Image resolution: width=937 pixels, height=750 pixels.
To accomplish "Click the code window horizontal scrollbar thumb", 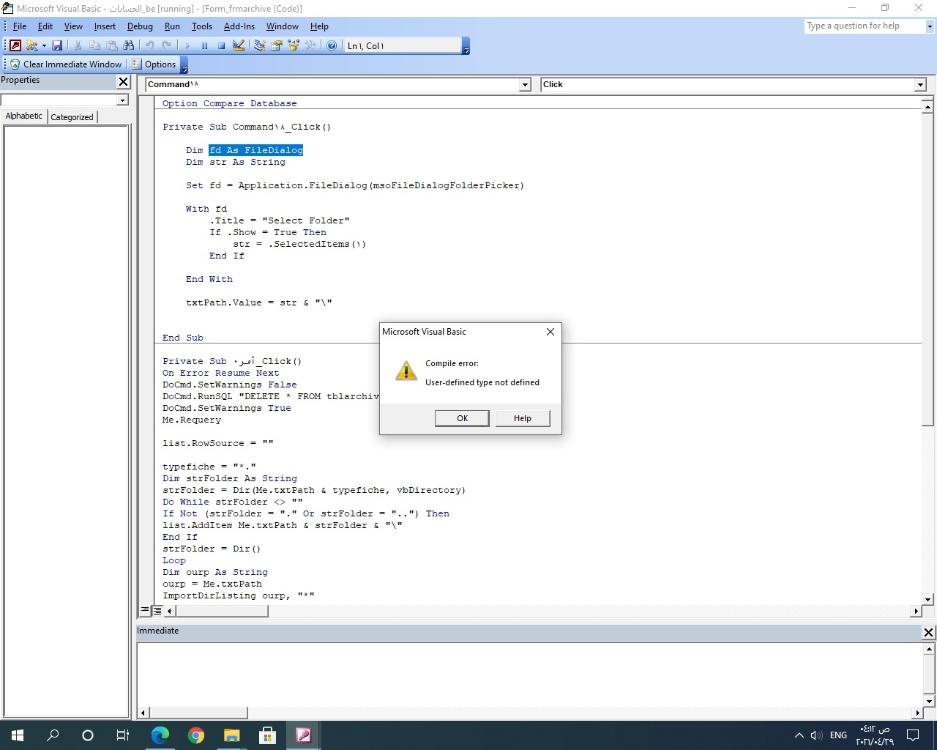I will point(222,611).
